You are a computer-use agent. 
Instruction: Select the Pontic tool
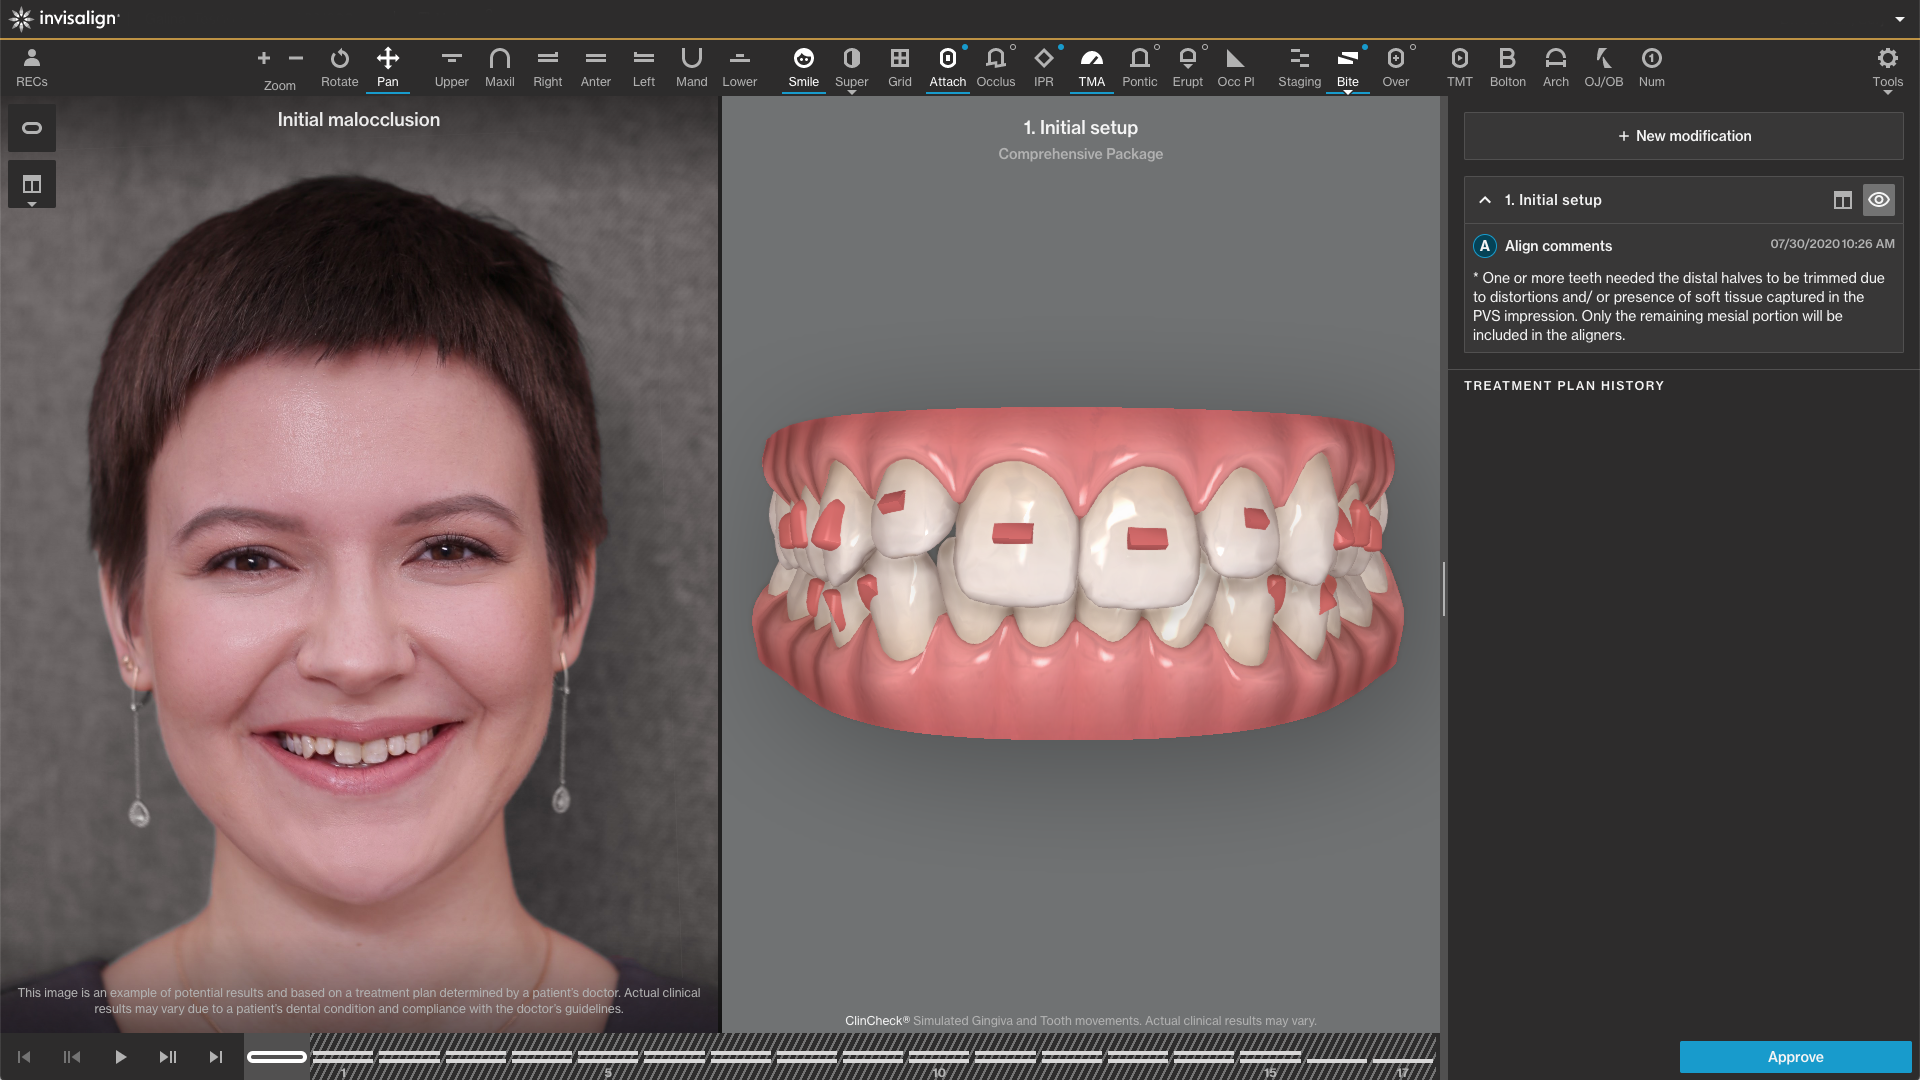point(1139,66)
